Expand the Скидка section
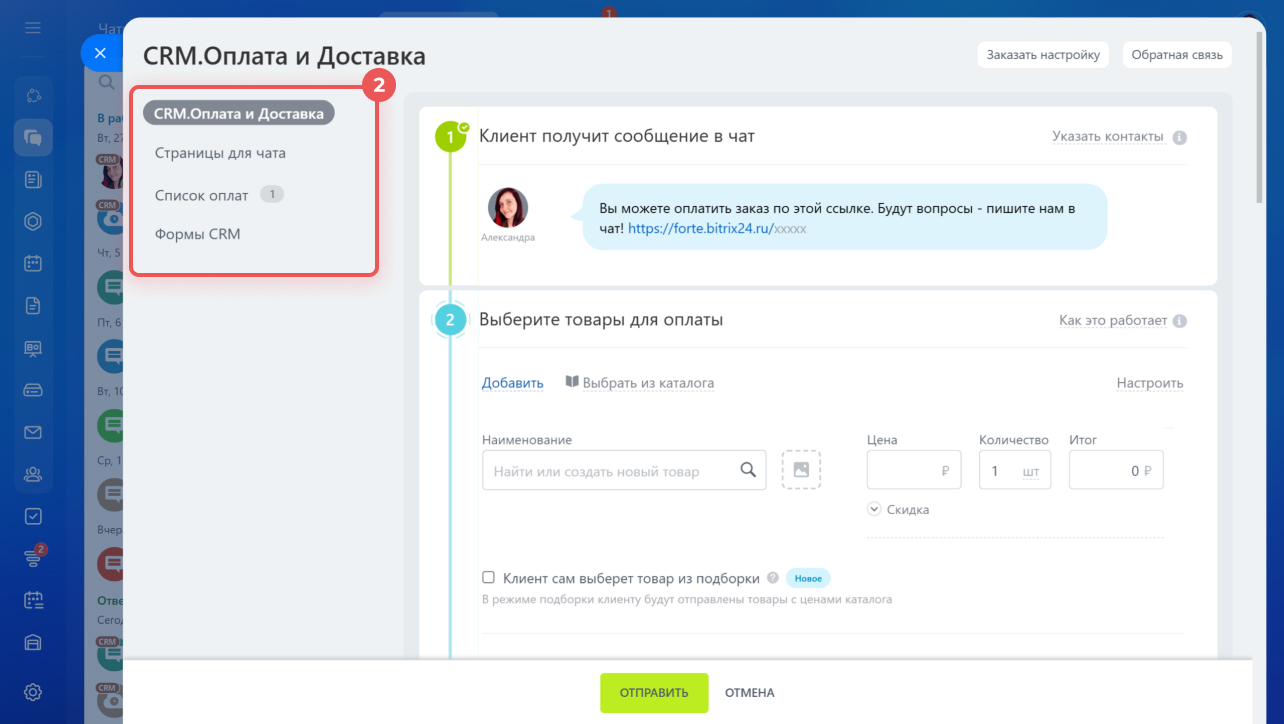Viewport: 1284px width, 724px height. 899,509
